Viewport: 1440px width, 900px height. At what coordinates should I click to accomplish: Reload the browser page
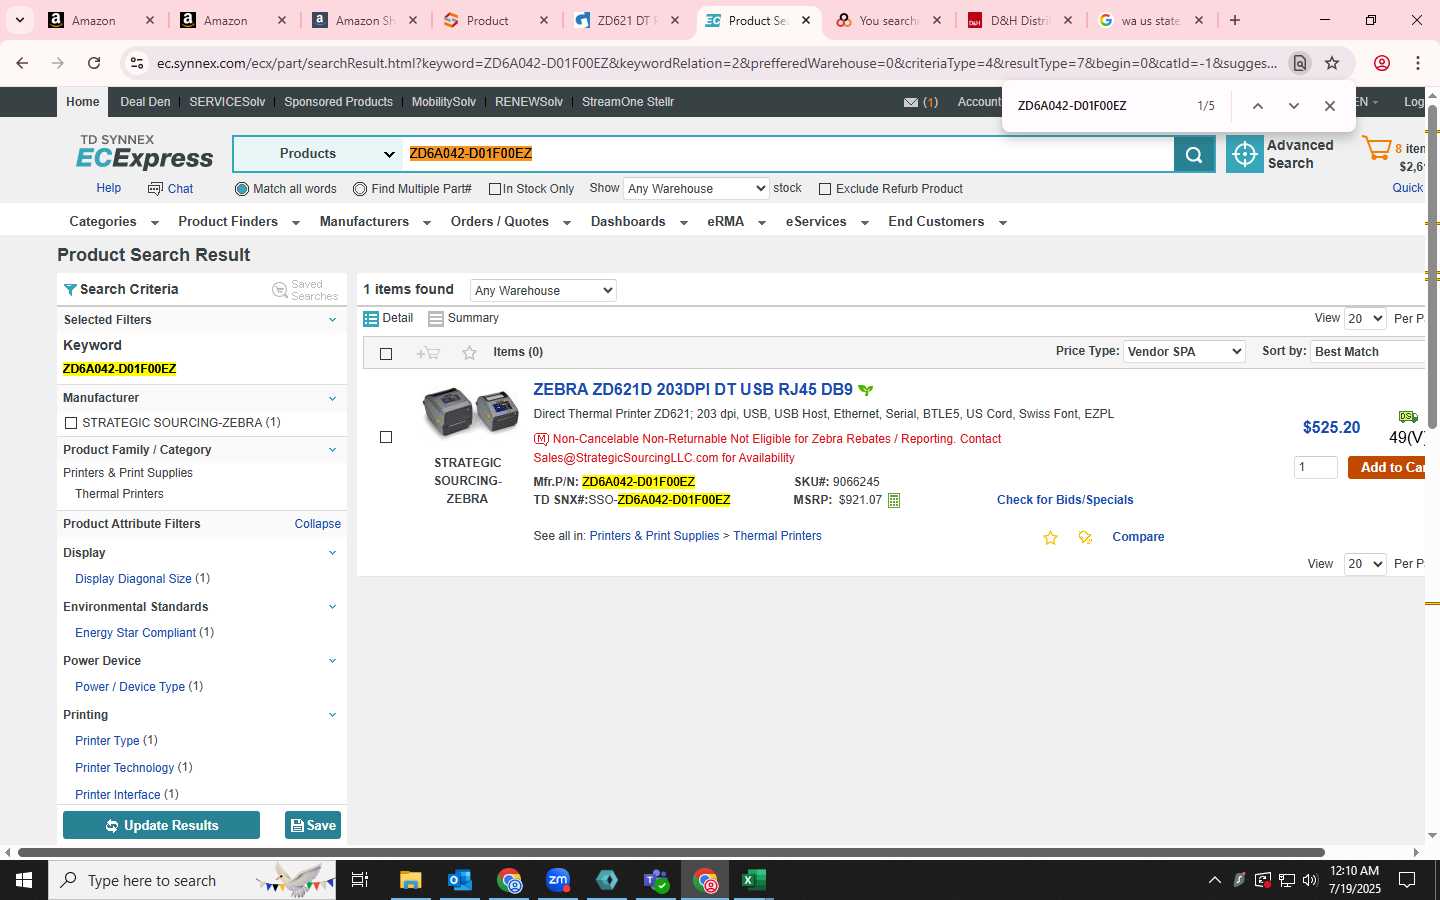click(94, 63)
